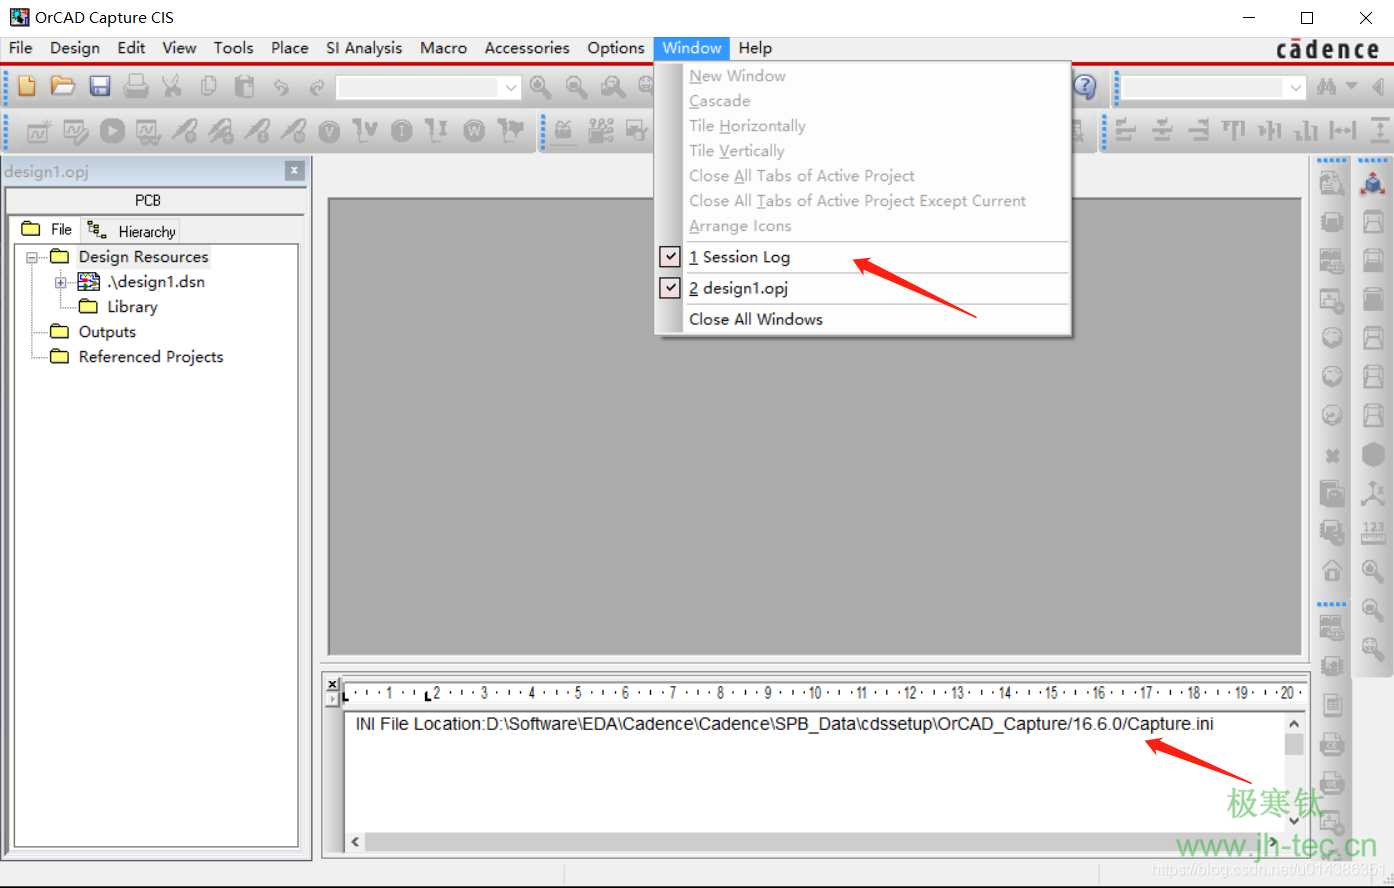Save the design using the floppy icon
The height and width of the screenshot is (888, 1394).
[x=100, y=87]
